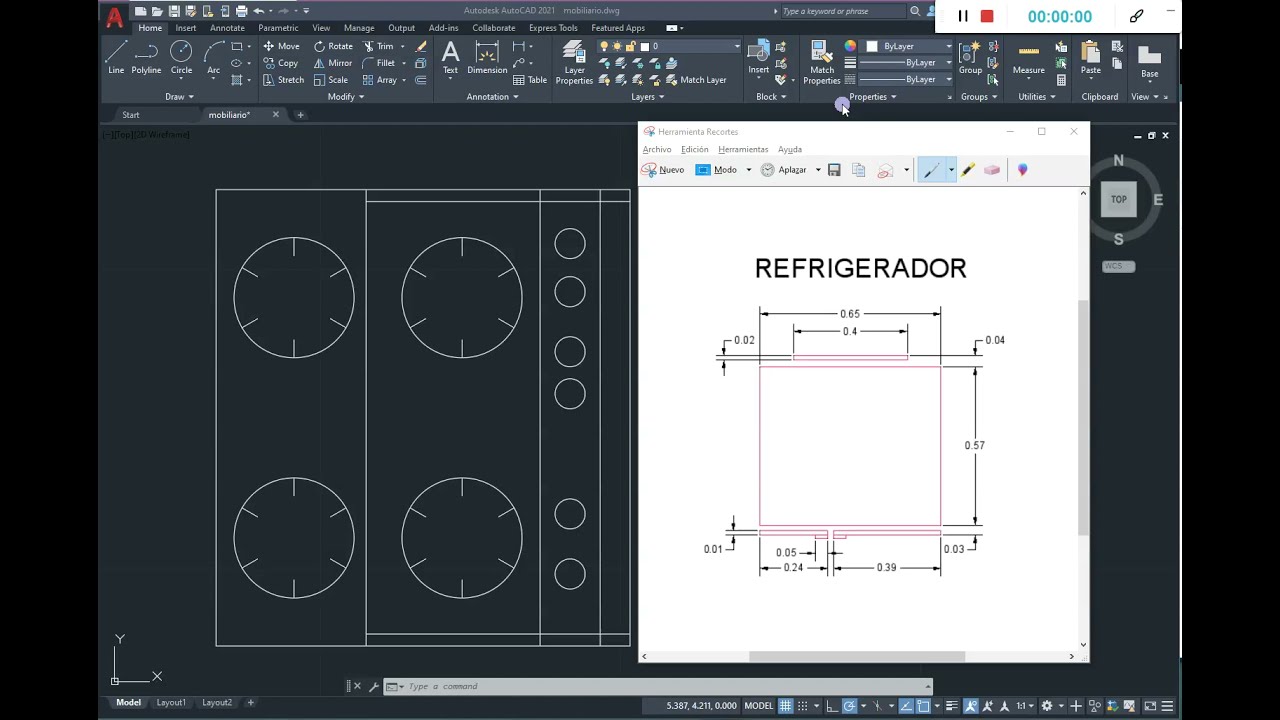Open Layer Properties manager
The image size is (1280, 720).
574,62
